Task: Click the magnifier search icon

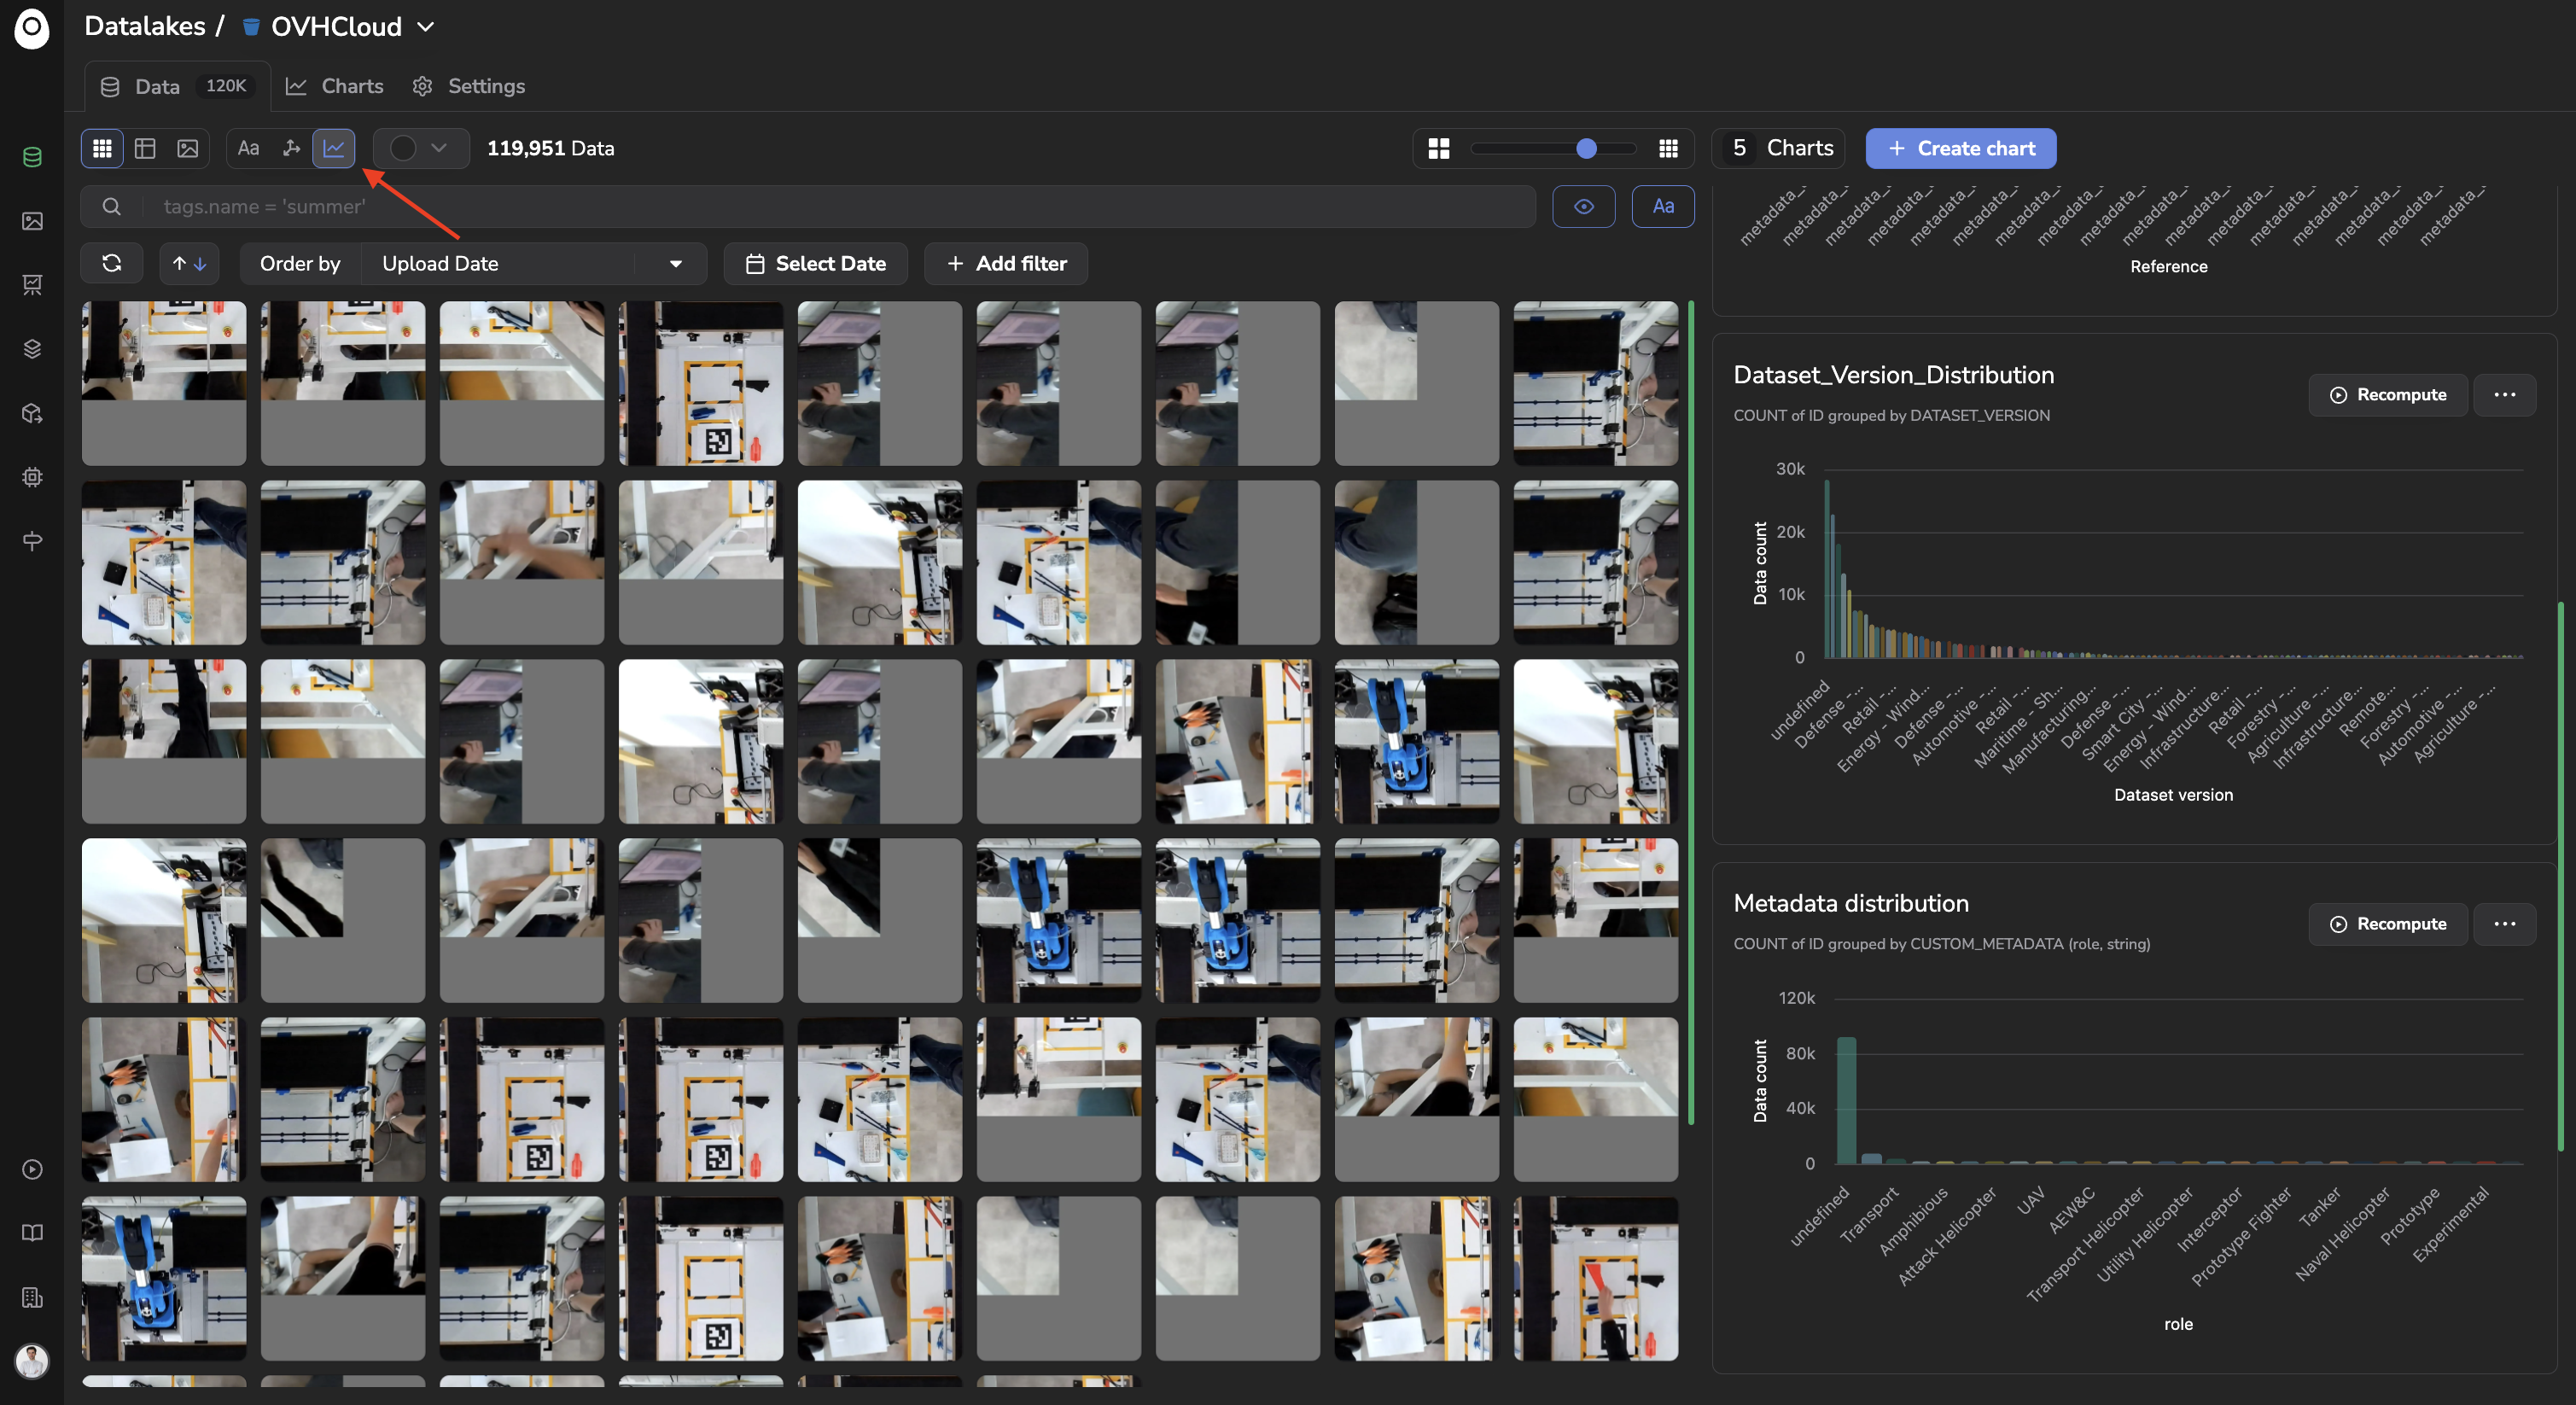Action: coord(112,206)
